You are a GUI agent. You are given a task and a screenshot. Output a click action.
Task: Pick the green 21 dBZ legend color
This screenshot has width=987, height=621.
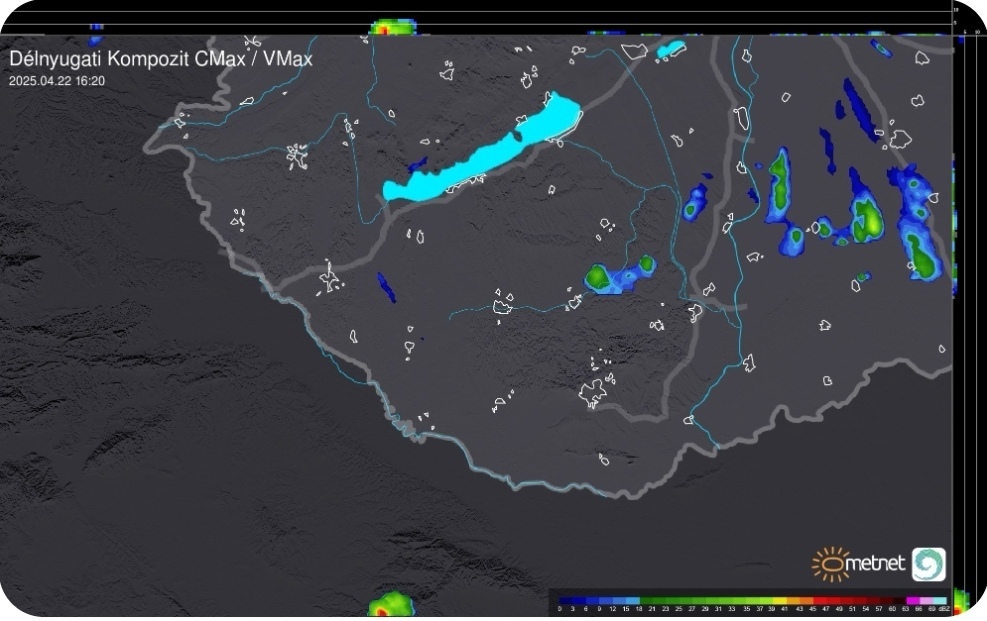click(652, 601)
